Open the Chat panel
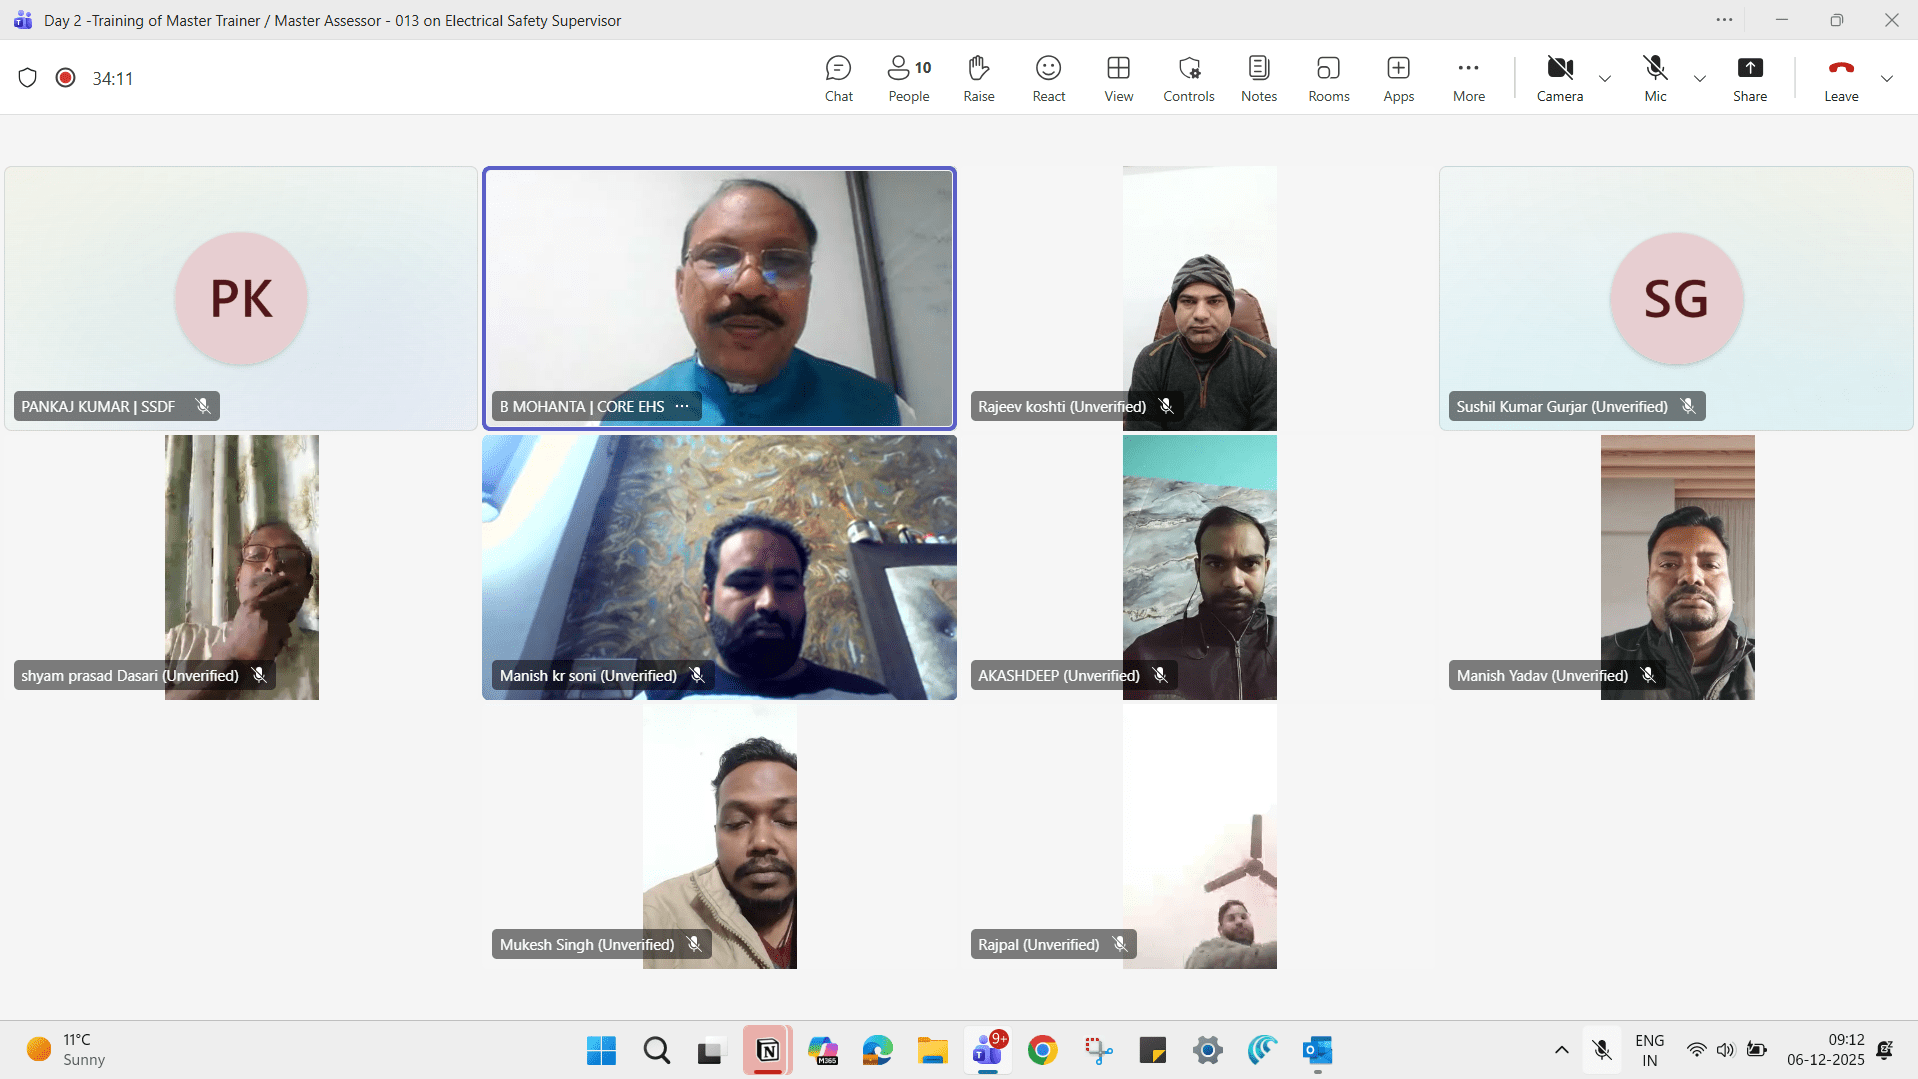The image size is (1918, 1079). (x=838, y=78)
